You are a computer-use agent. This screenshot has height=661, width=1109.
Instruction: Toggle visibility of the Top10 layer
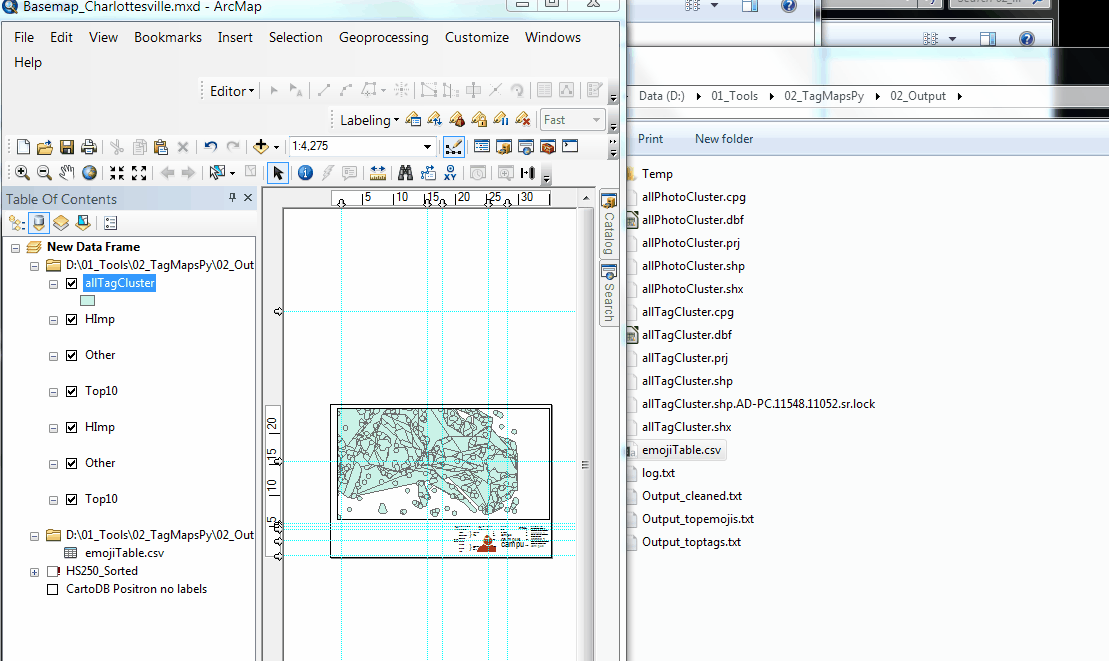(x=71, y=391)
